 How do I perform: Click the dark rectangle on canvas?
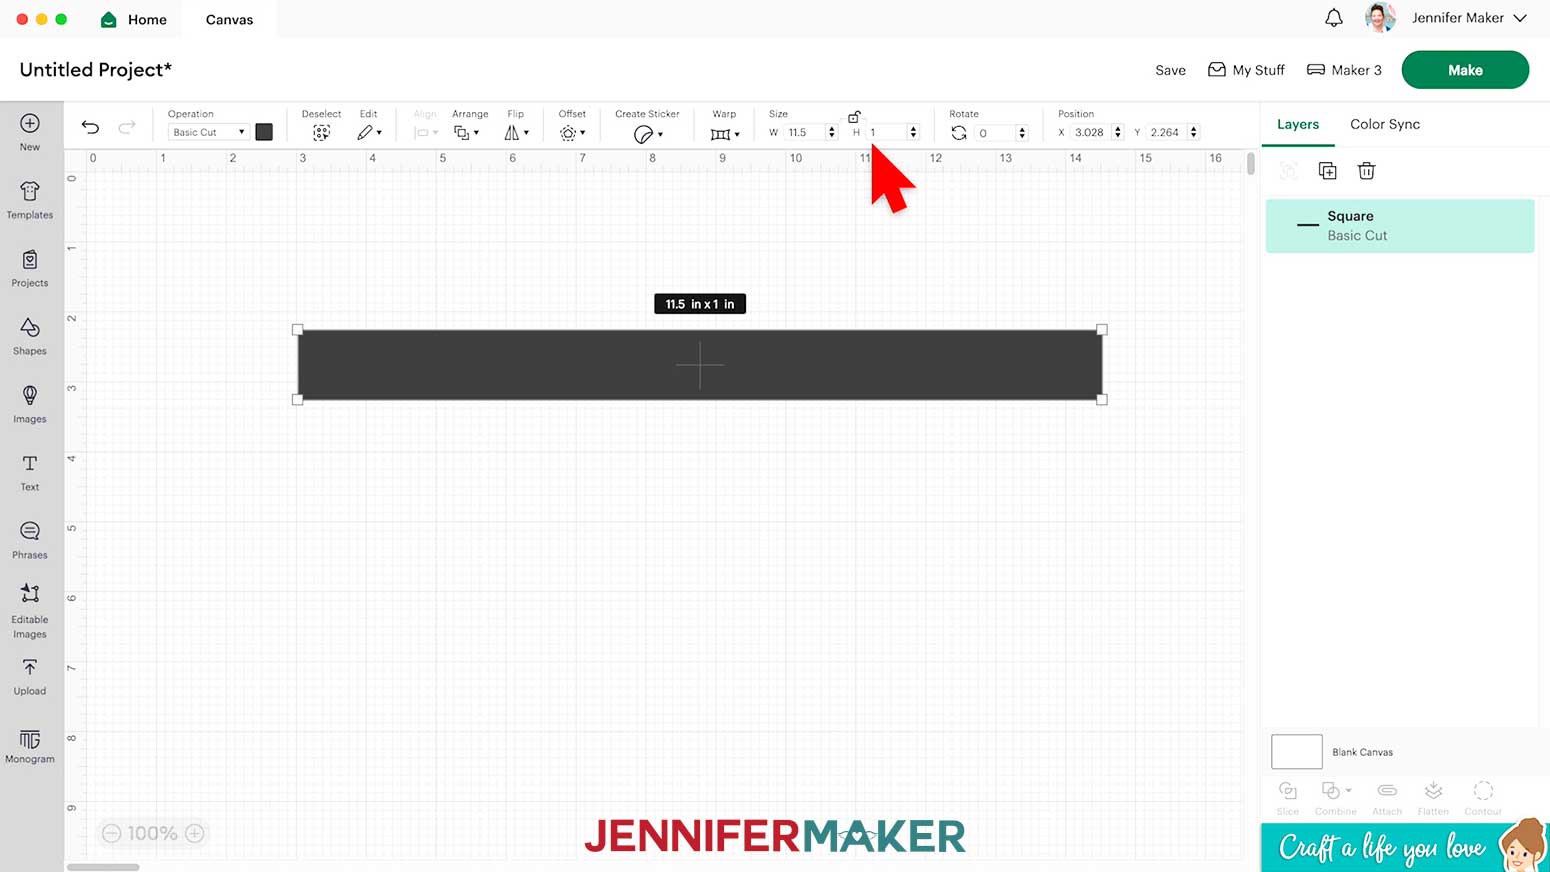(700, 365)
